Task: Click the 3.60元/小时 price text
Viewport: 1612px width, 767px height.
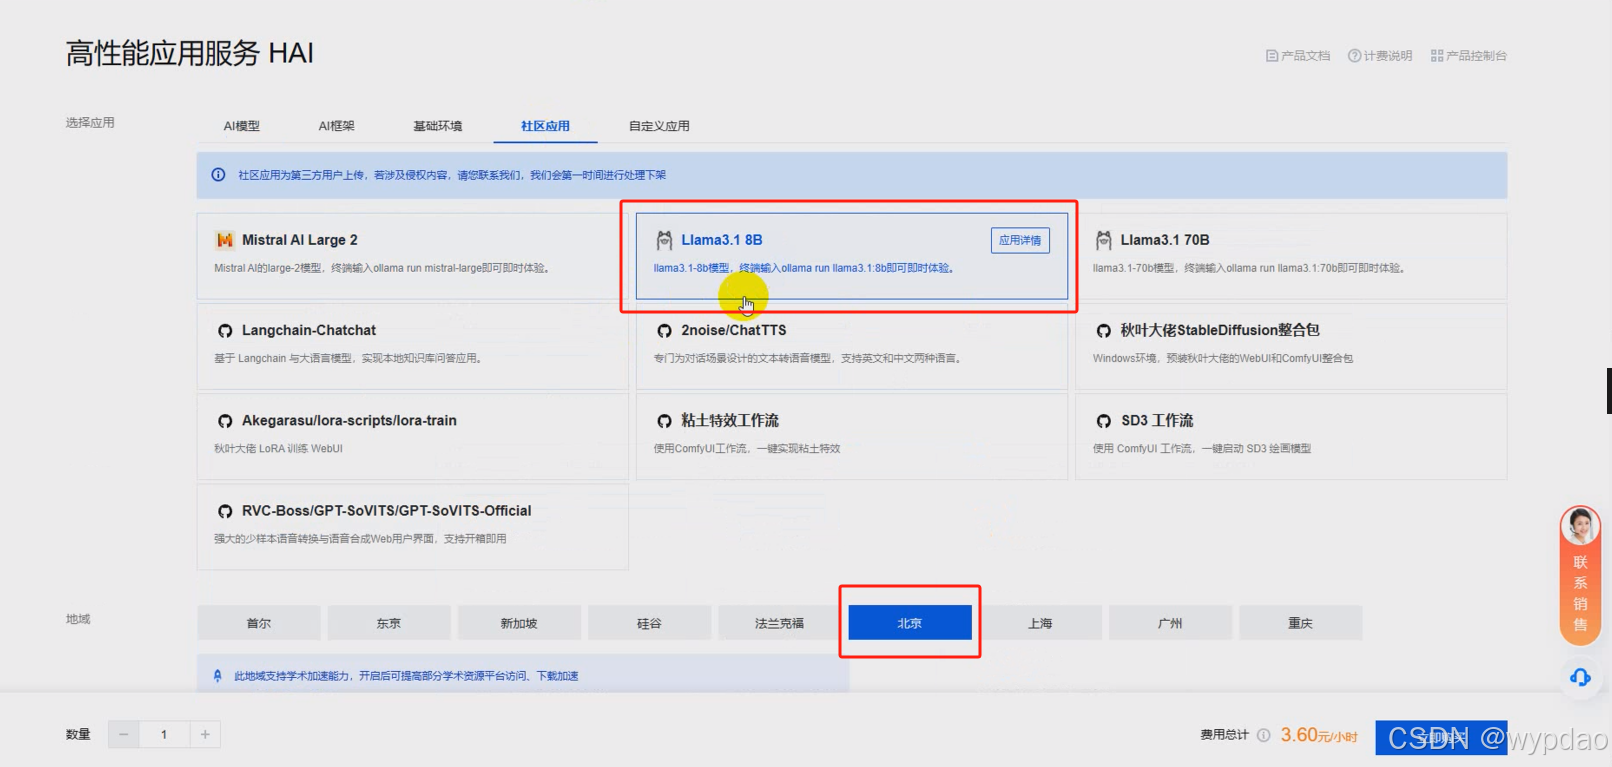Action: 1319,736
